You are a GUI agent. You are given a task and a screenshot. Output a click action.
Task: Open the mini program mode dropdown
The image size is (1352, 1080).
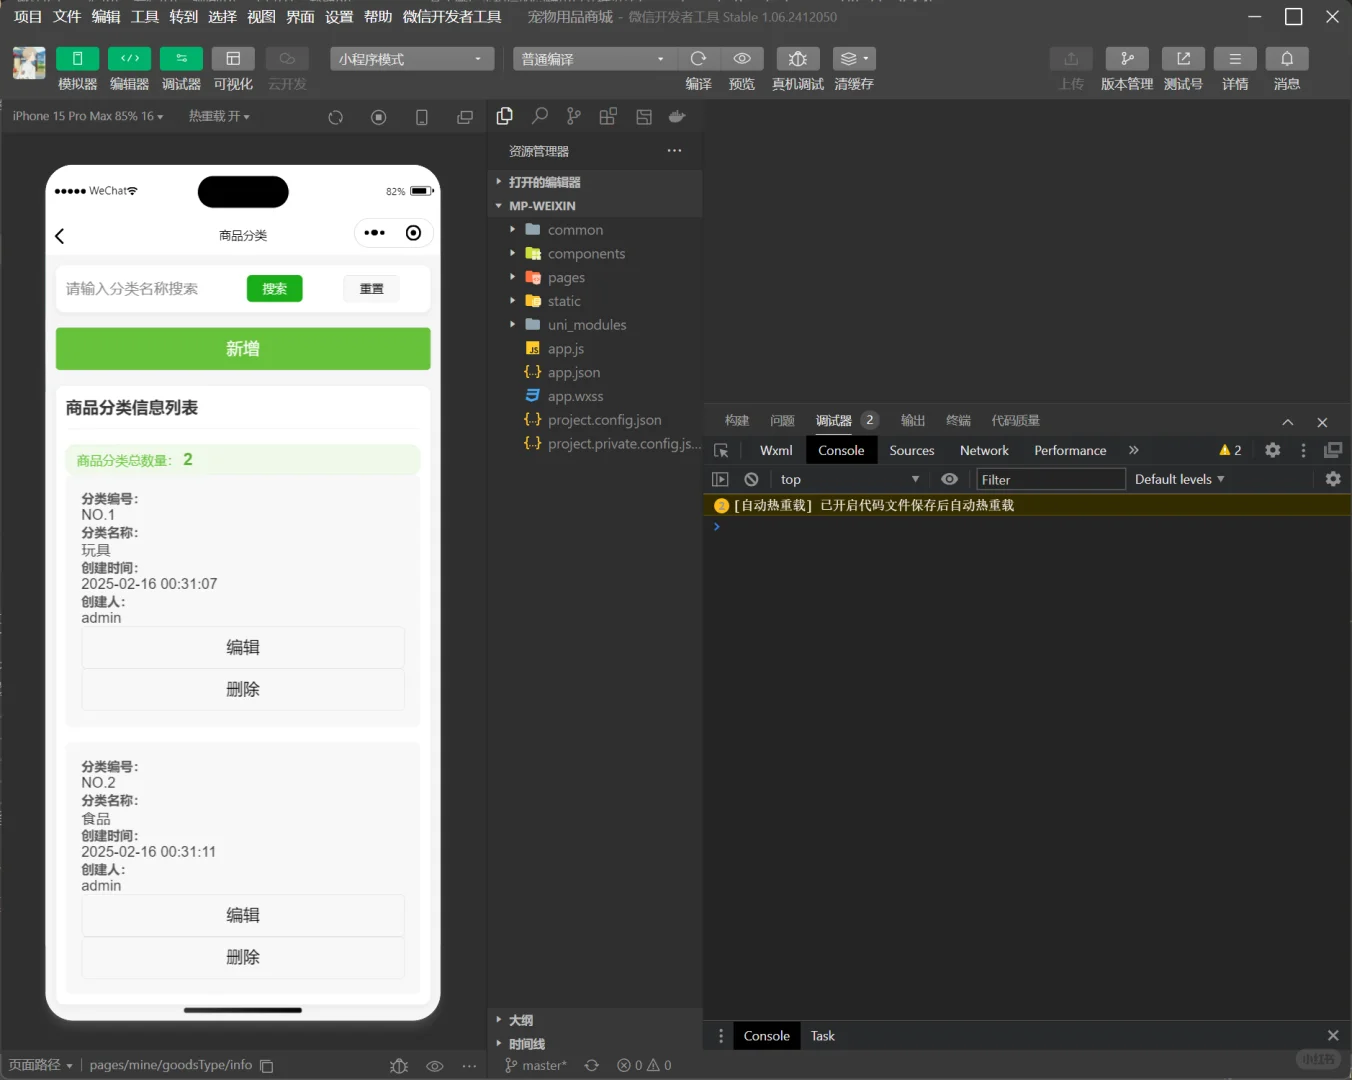click(412, 59)
